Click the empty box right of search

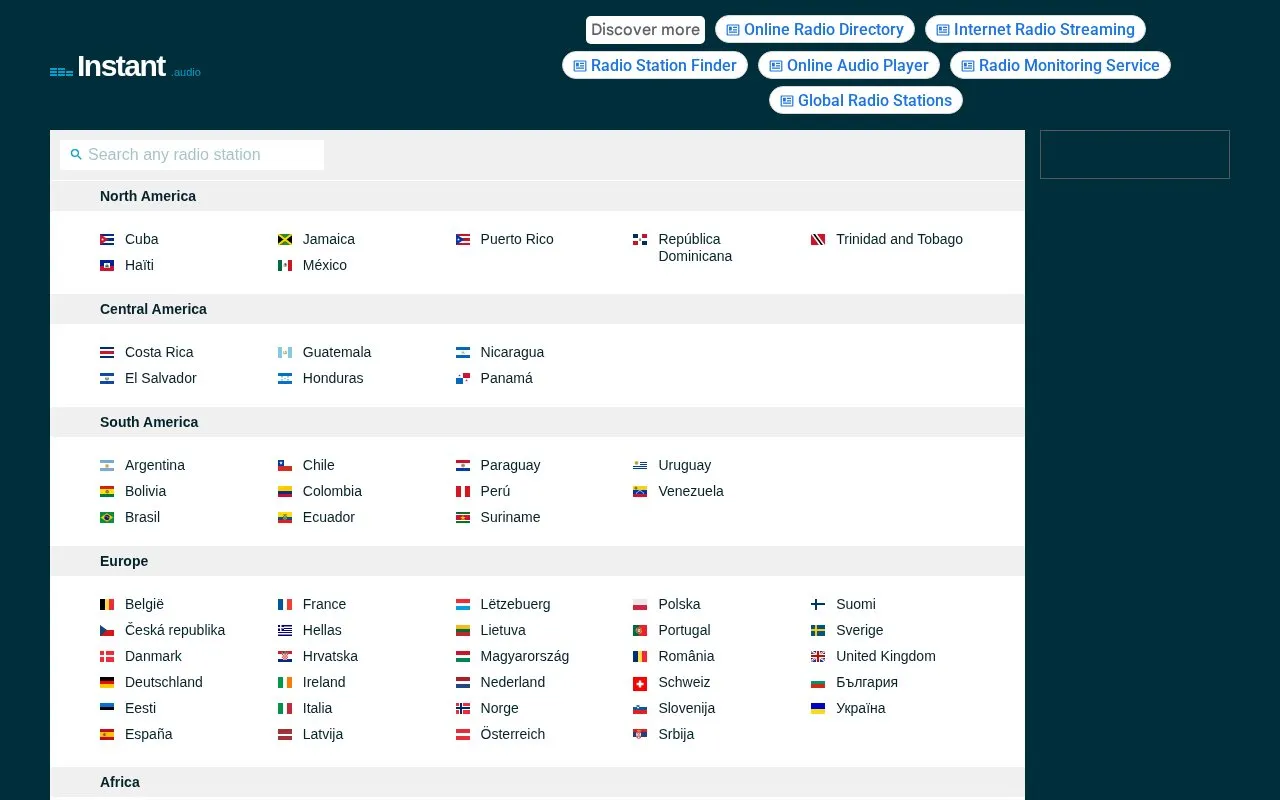click(x=1135, y=155)
